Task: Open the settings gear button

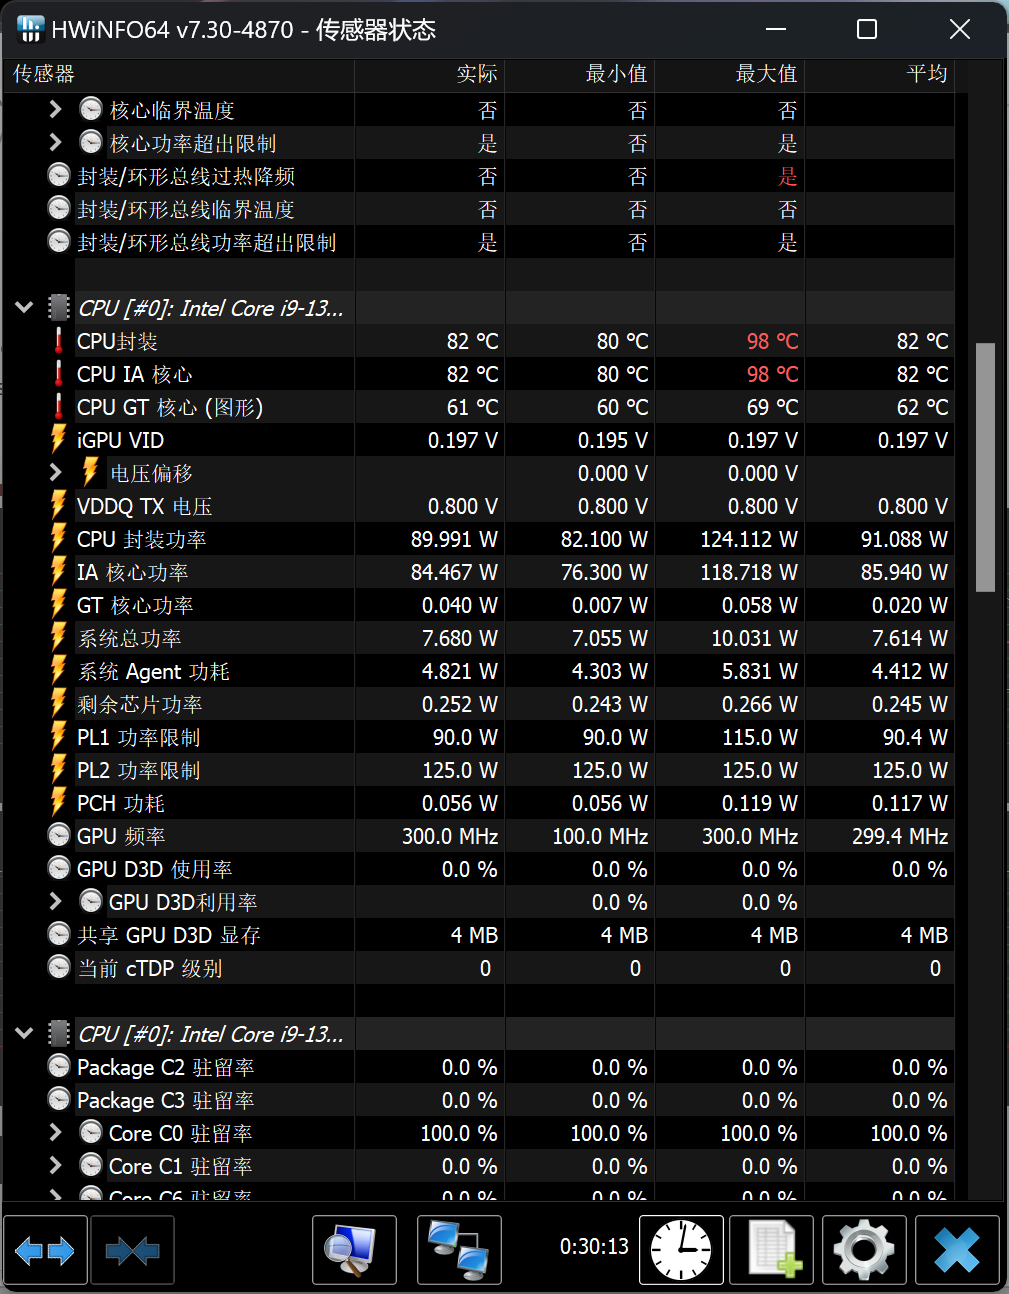Action: [864, 1250]
